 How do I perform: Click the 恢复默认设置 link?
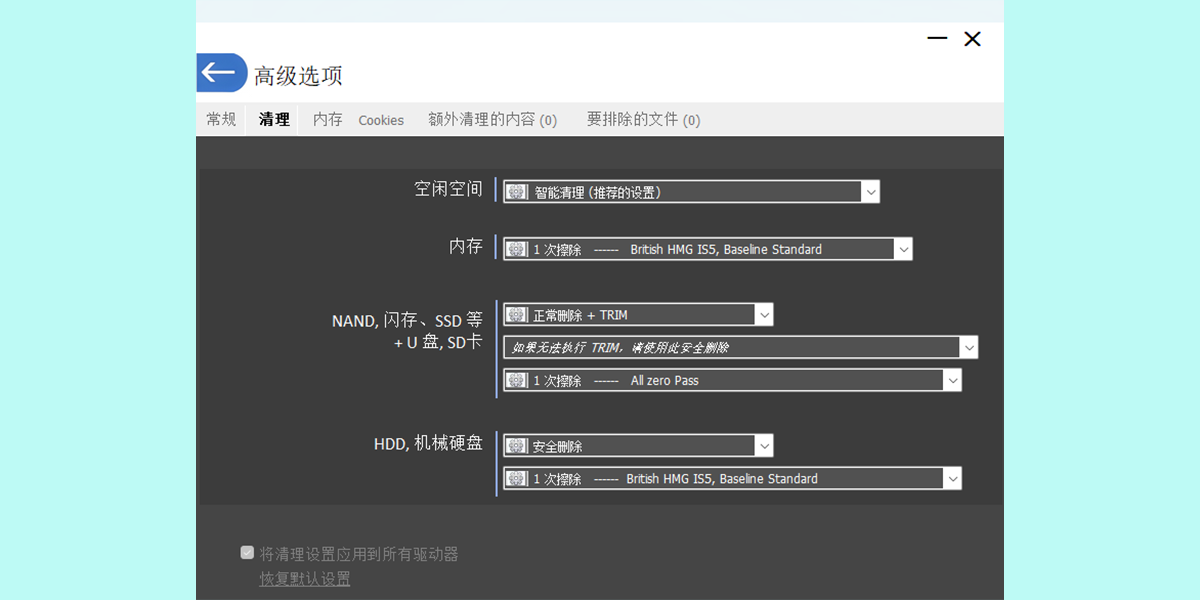point(304,578)
